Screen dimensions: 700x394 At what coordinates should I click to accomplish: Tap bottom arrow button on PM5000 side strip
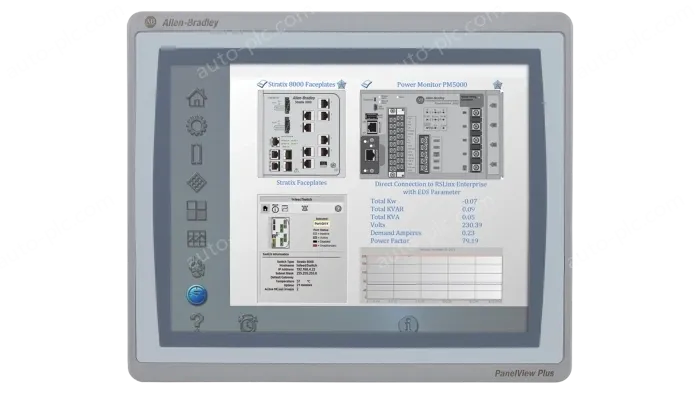point(493,164)
